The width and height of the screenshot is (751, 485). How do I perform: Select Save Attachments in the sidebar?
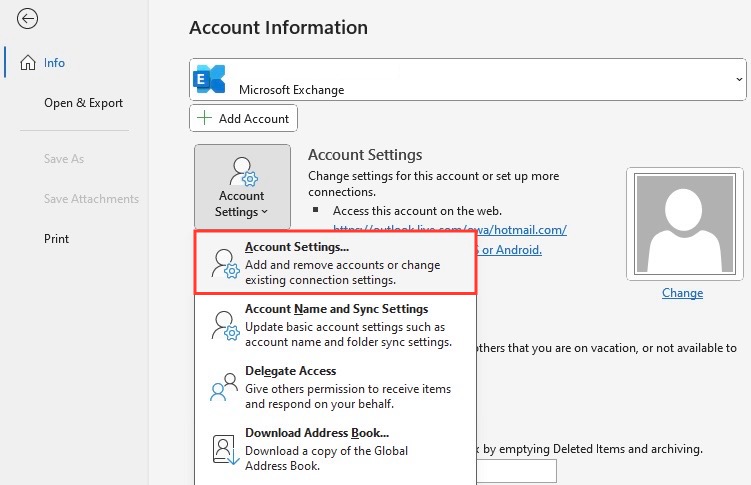click(91, 199)
